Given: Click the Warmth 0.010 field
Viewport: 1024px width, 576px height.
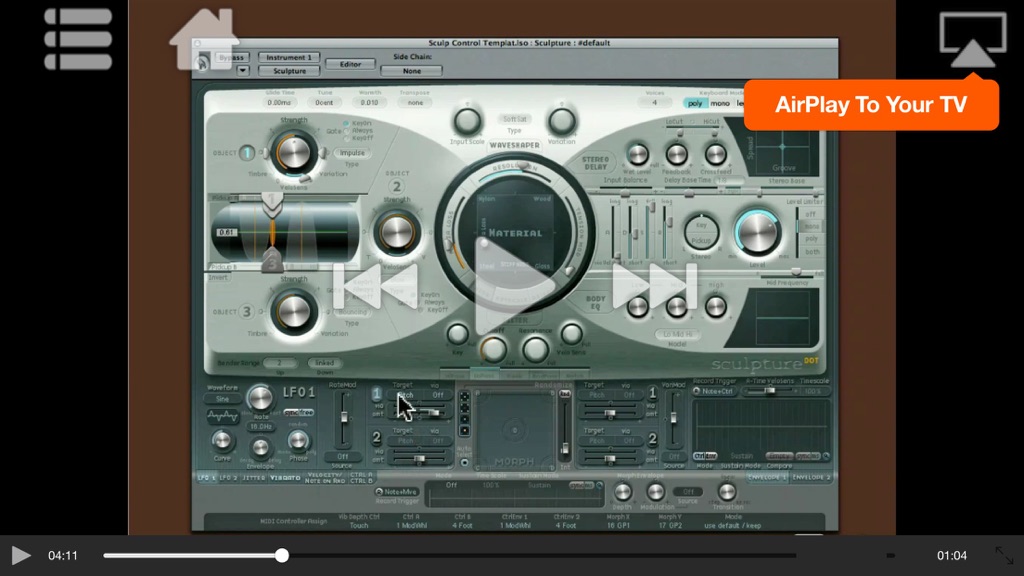Looking at the screenshot, I should pyautogui.click(x=369, y=103).
